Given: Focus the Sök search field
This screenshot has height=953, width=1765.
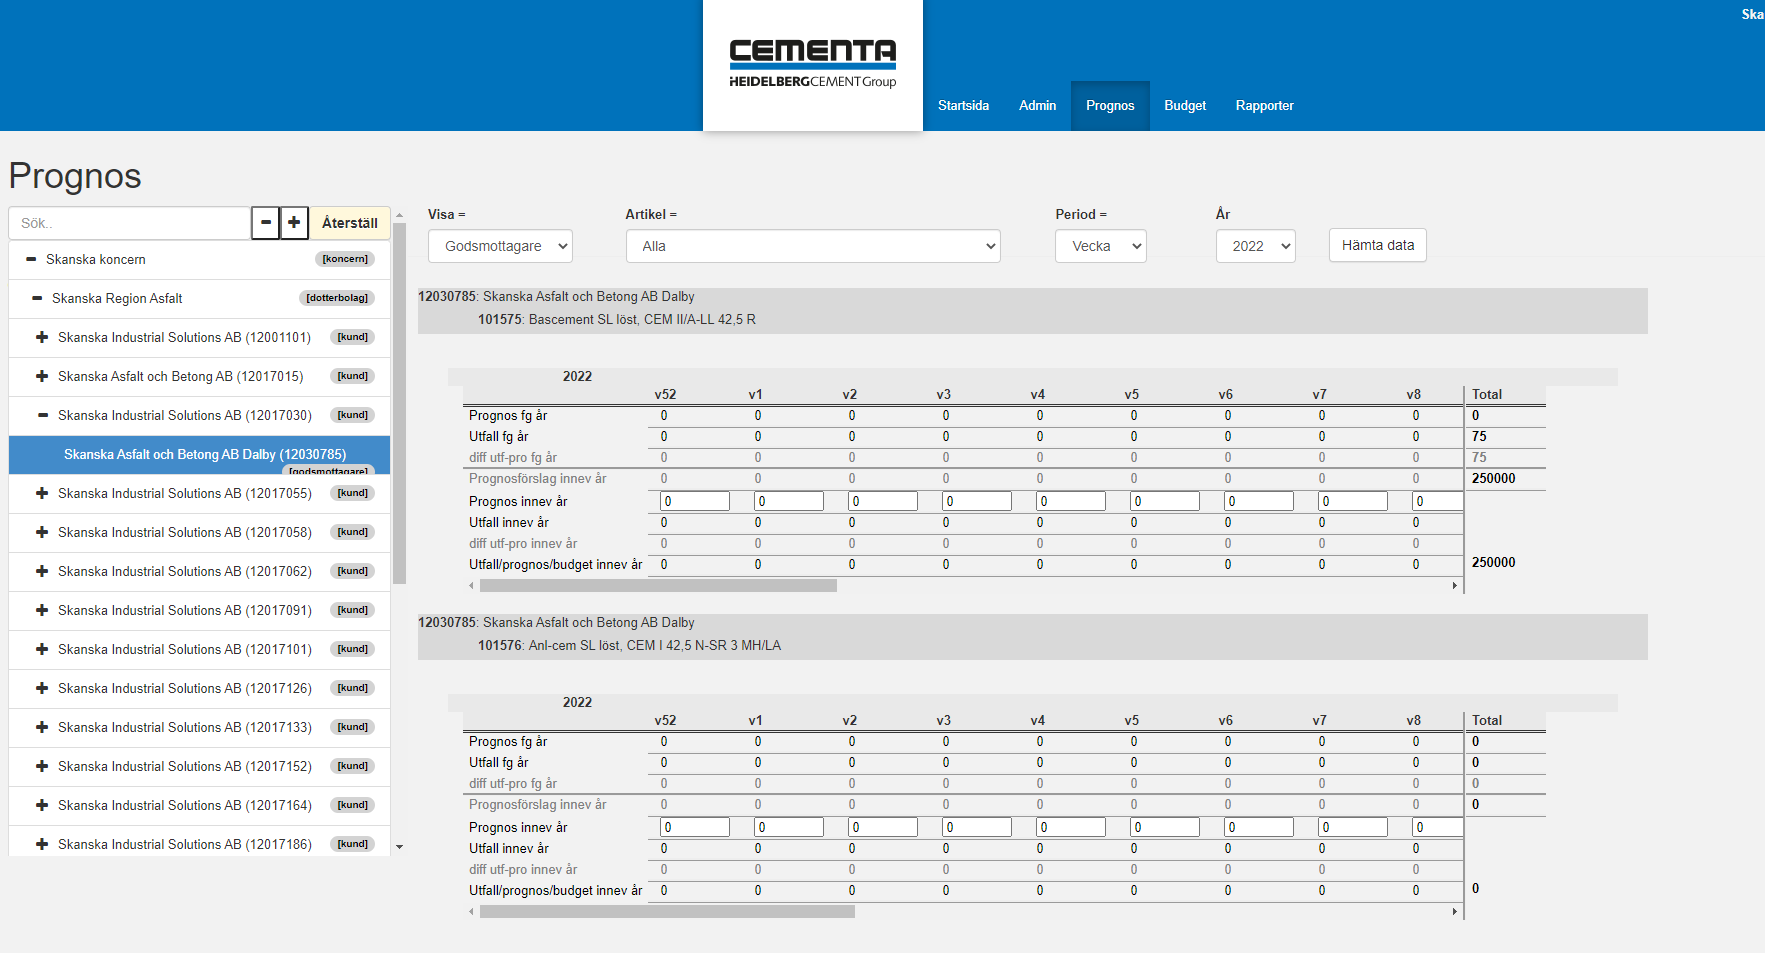Looking at the screenshot, I should pyautogui.click(x=129, y=223).
